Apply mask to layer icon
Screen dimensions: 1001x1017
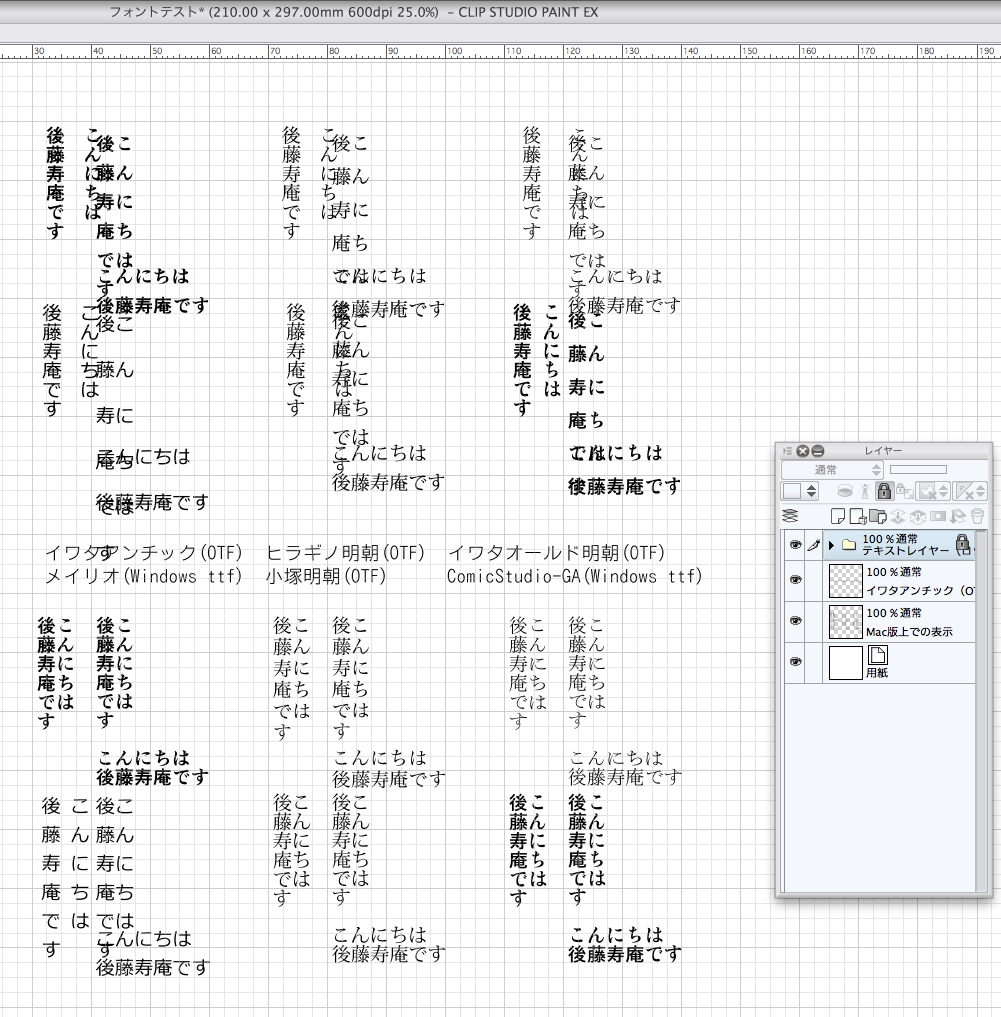point(958,516)
